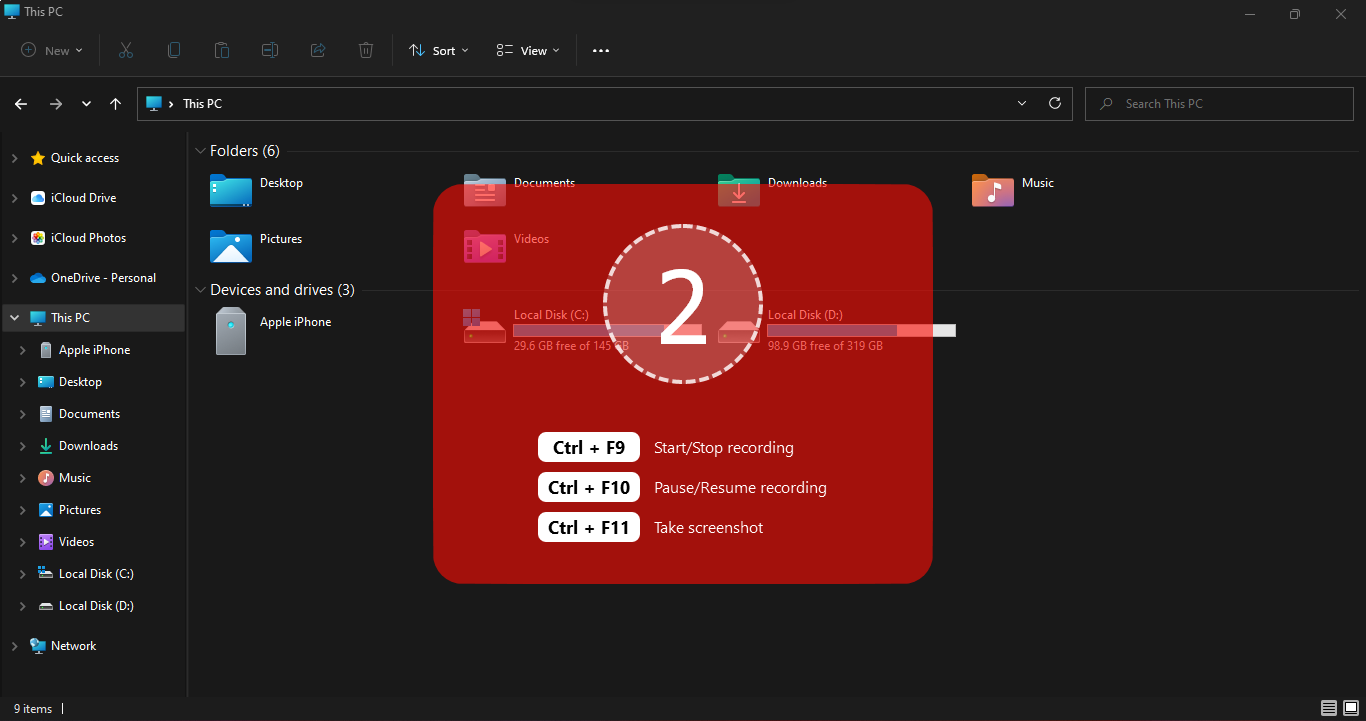
Task: Go forward with the right arrow button
Action: coord(56,104)
